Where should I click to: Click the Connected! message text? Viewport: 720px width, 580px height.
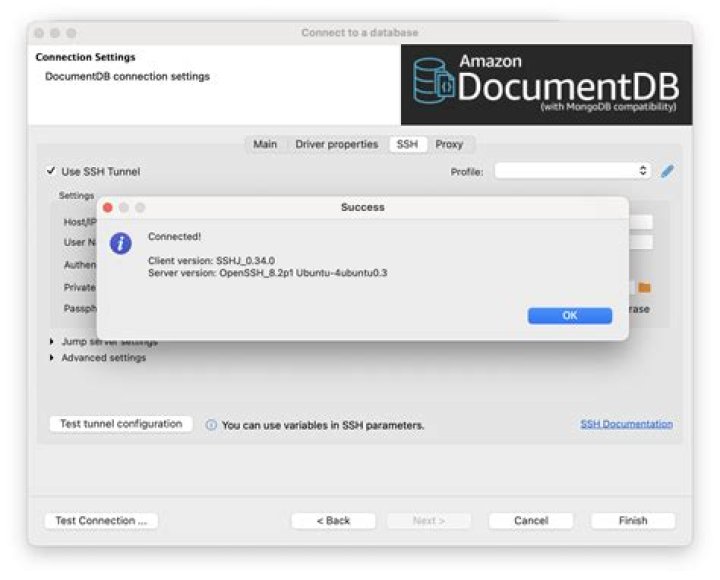click(174, 237)
